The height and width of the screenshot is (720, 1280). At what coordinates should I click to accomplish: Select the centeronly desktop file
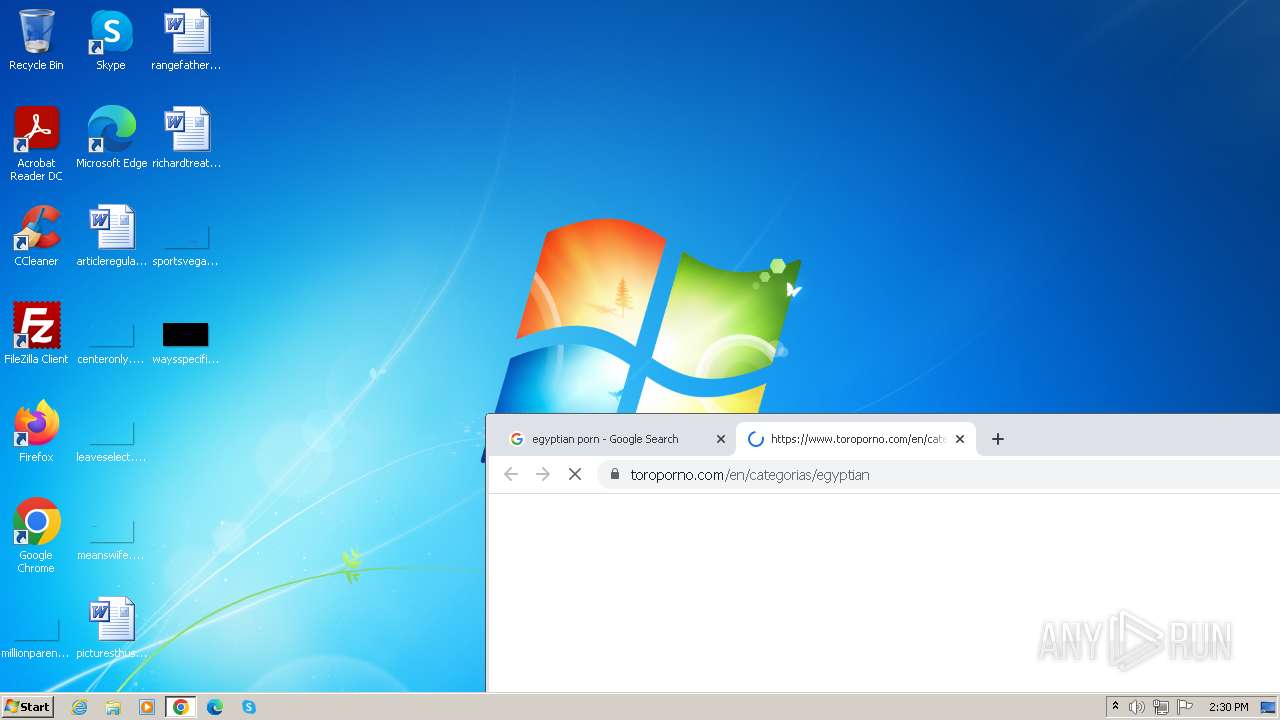point(111,342)
